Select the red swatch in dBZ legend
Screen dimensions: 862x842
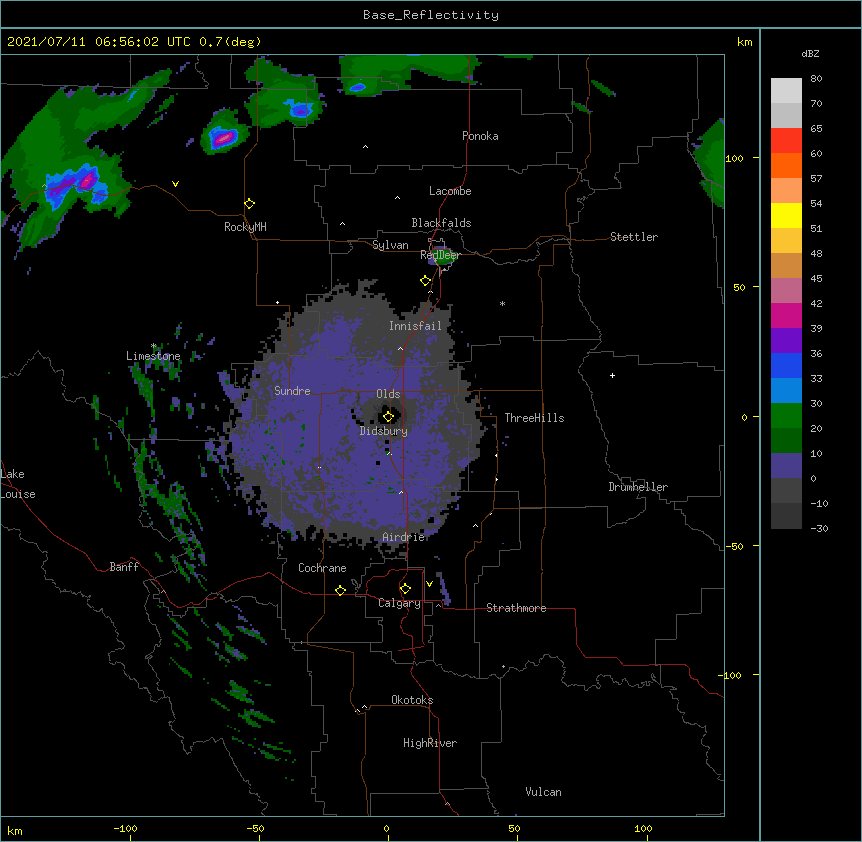tap(786, 140)
